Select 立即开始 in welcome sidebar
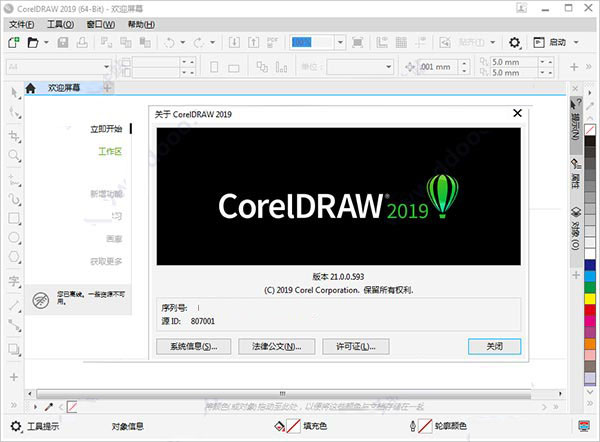Viewport: 600px width, 442px height. pyautogui.click(x=106, y=129)
